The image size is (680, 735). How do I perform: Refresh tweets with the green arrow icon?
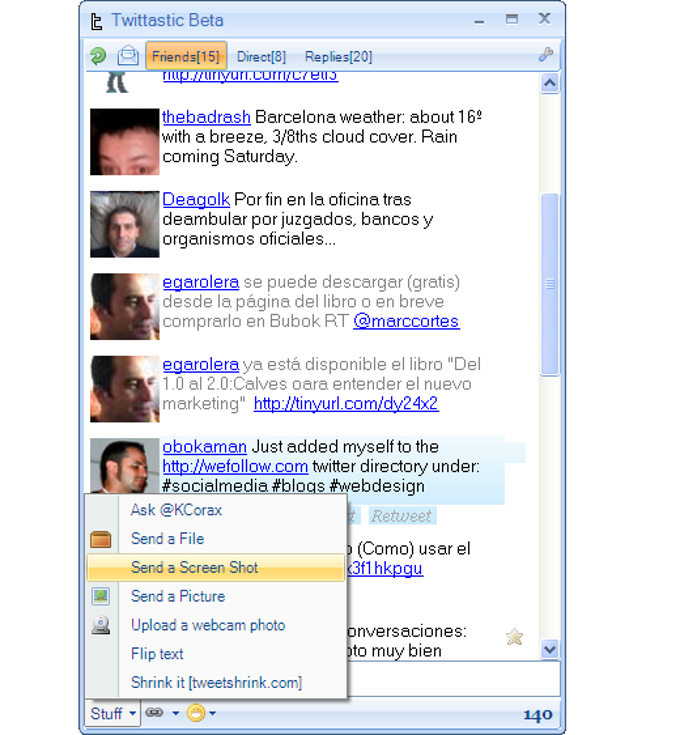(x=98, y=56)
